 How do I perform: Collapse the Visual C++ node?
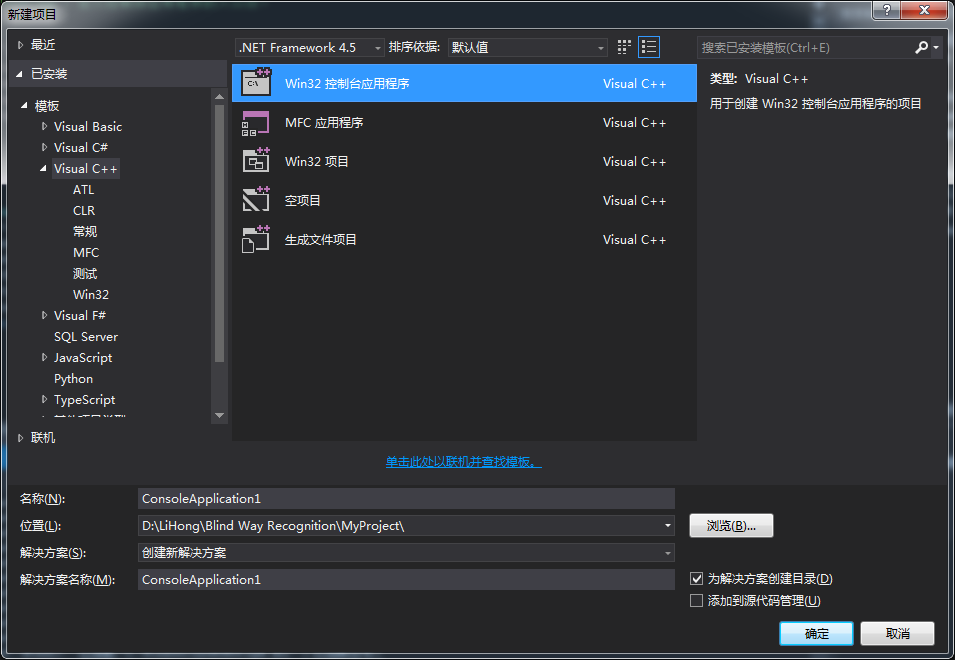43,169
